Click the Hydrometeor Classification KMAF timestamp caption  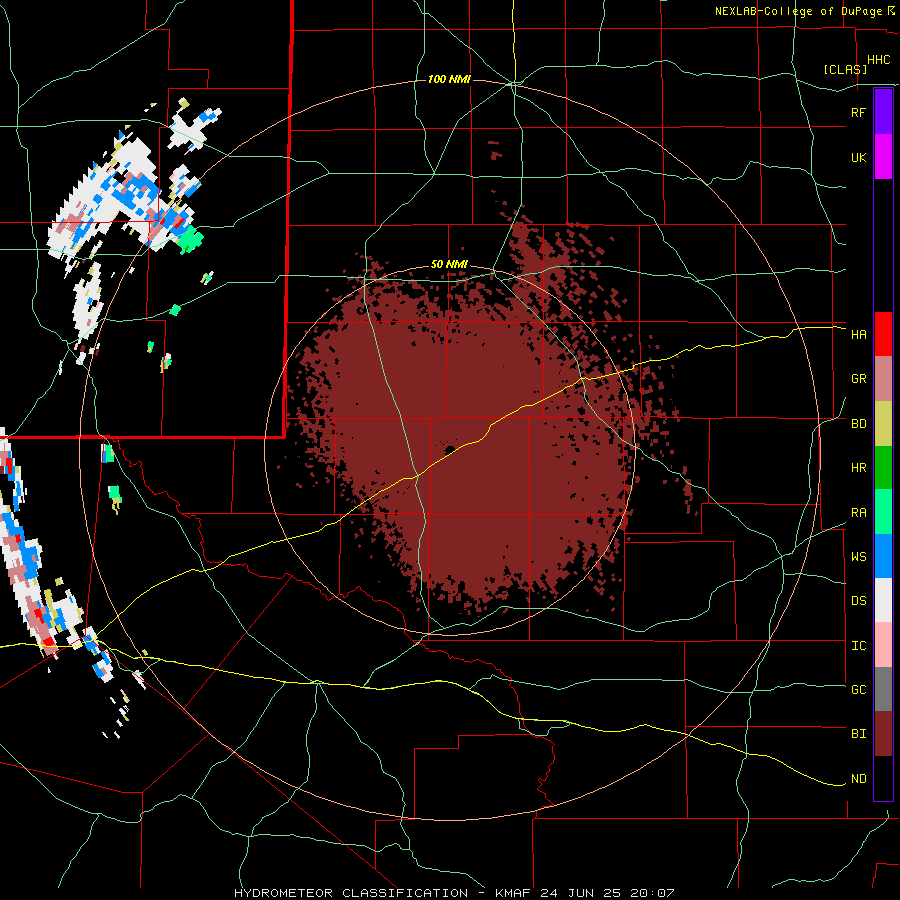click(x=454, y=893)
